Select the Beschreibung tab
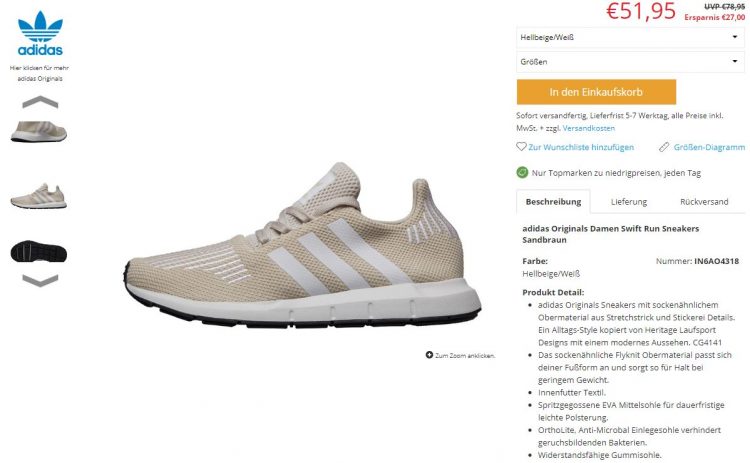The height and width of the screenshot is (463, 750). [x=553, y=202]
